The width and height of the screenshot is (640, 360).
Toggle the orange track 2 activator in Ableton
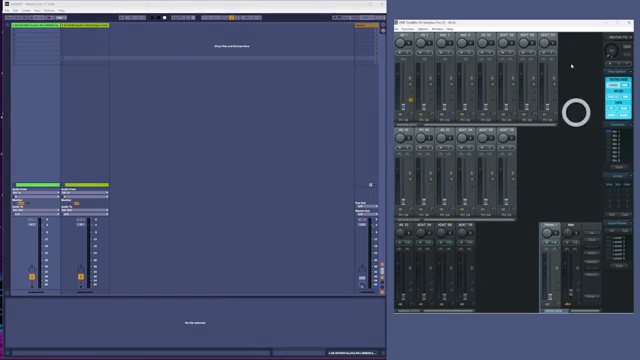[x=81, y=277]
